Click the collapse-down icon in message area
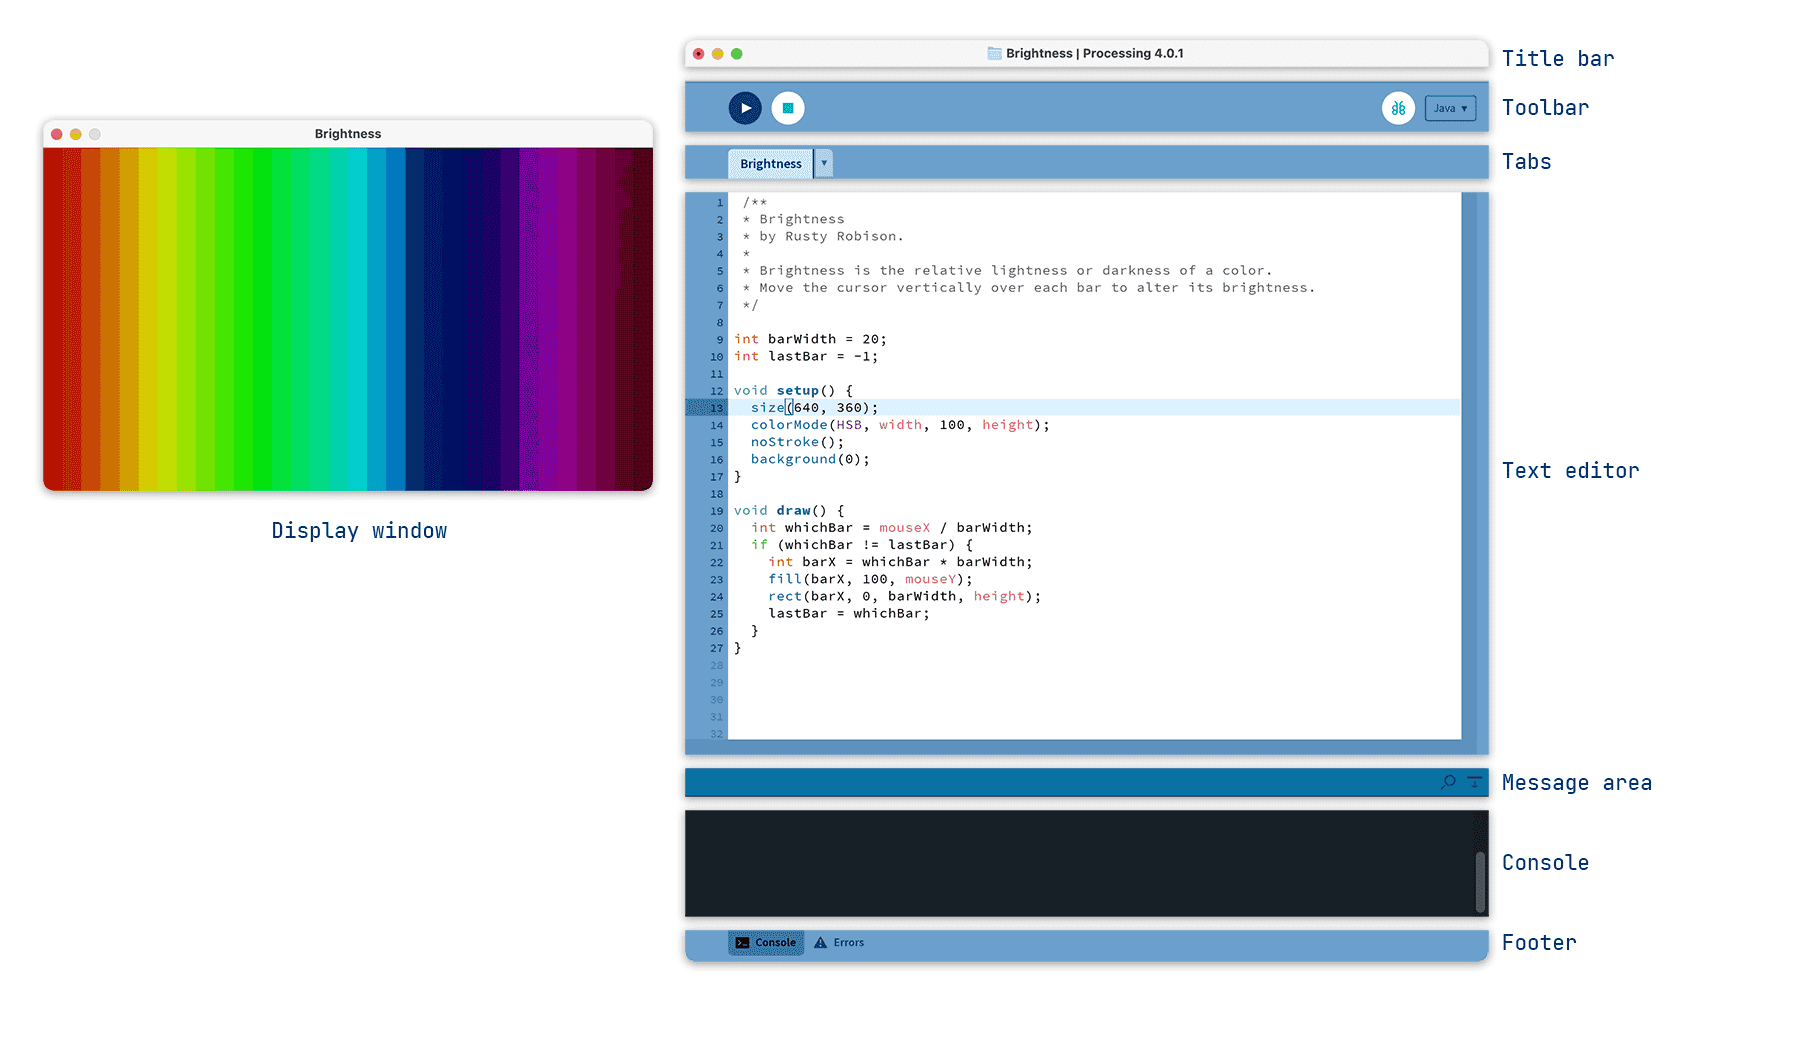Screen dimensions: 1800x1038 pos(1475,782)
